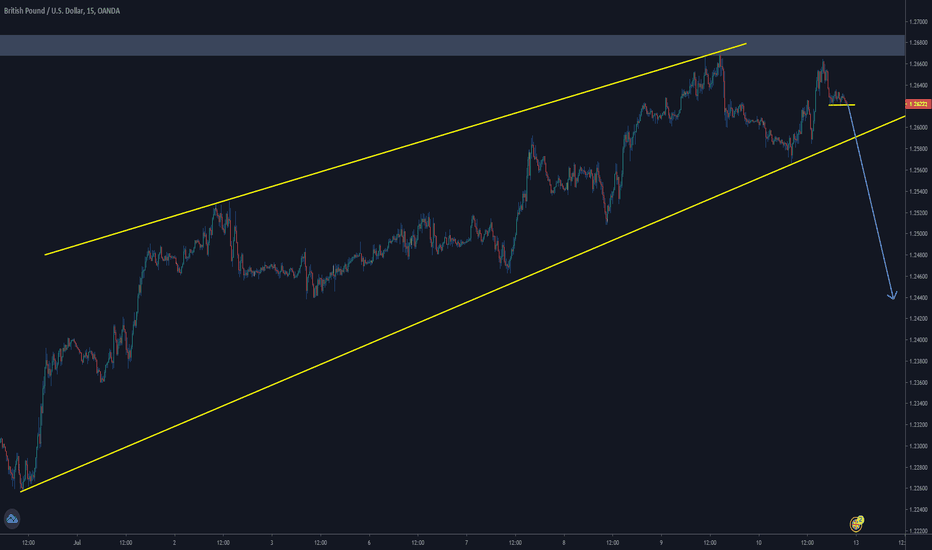Select the upper yellow channel trendline

point(395,149)
